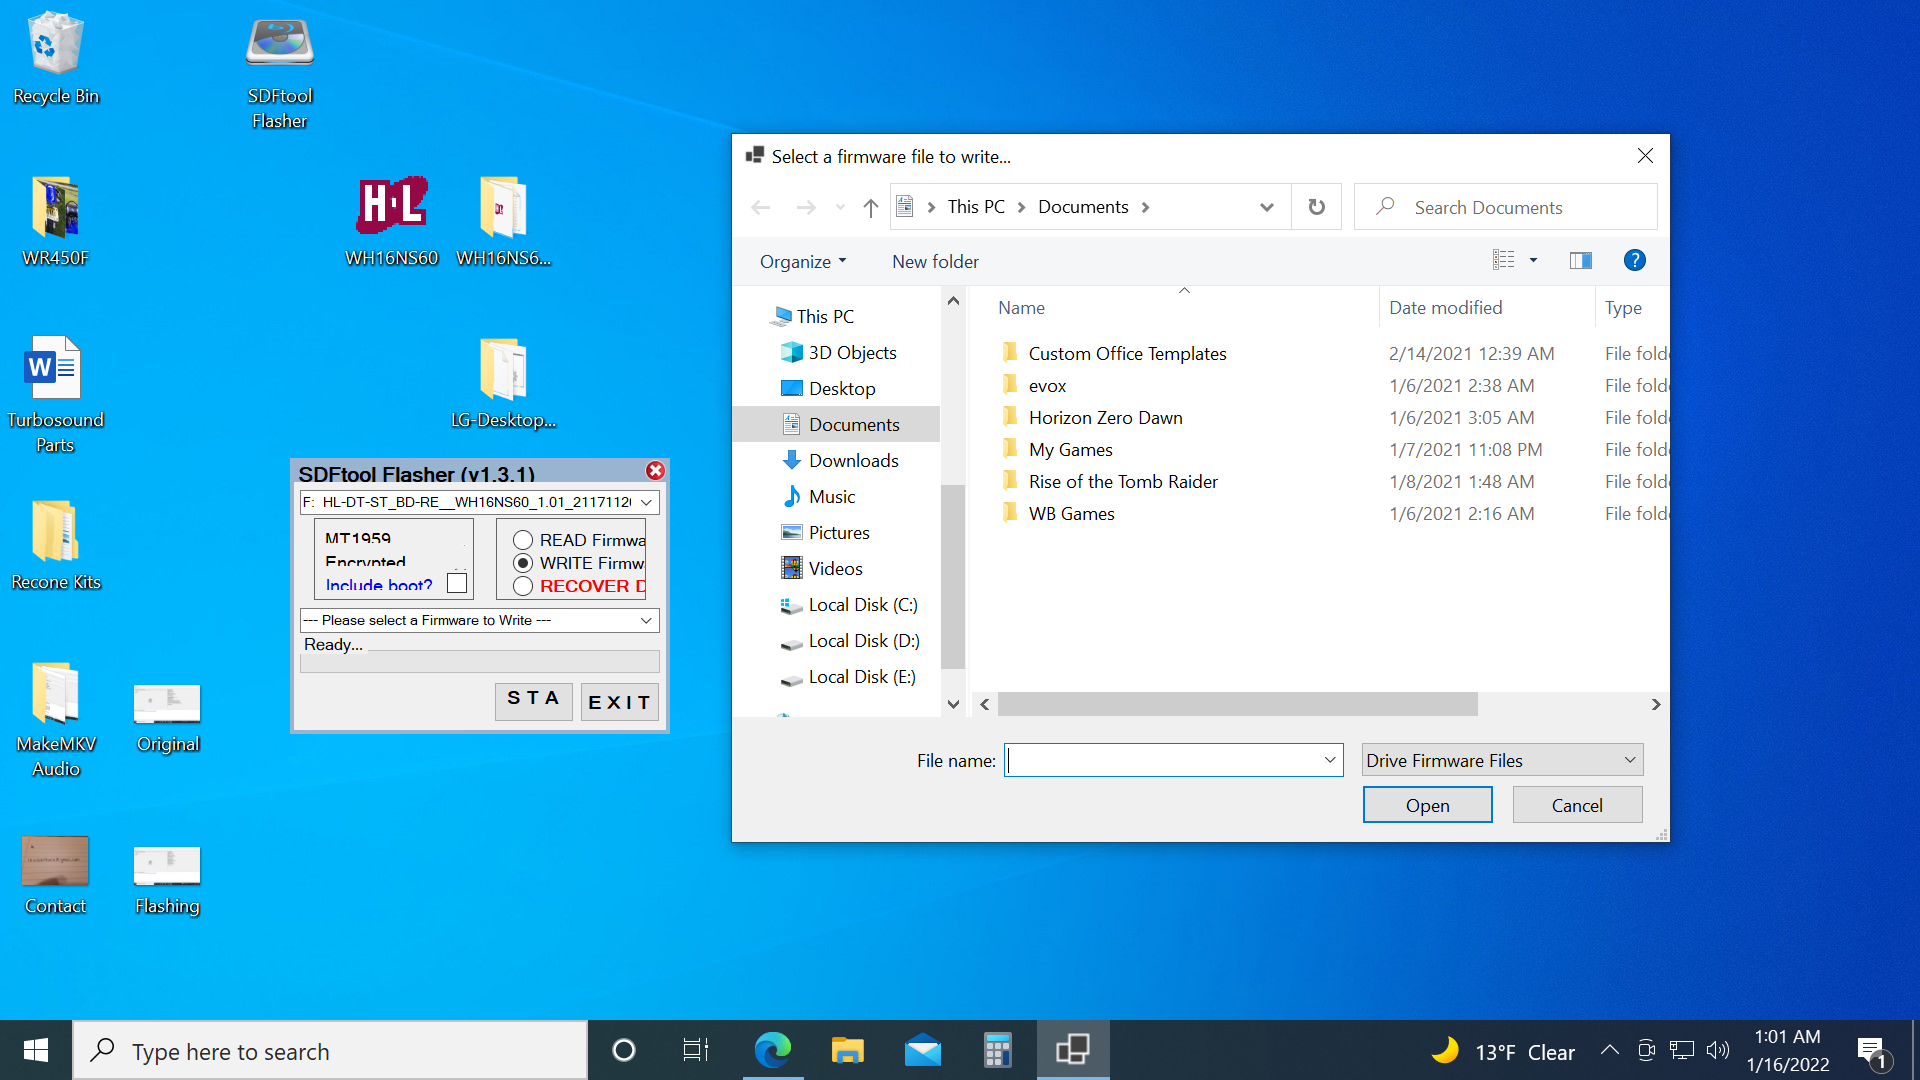The width and height of the screenshot is (1920, 1080).
Task: Open the Windows Start menu
Action: click(36, 1050)
